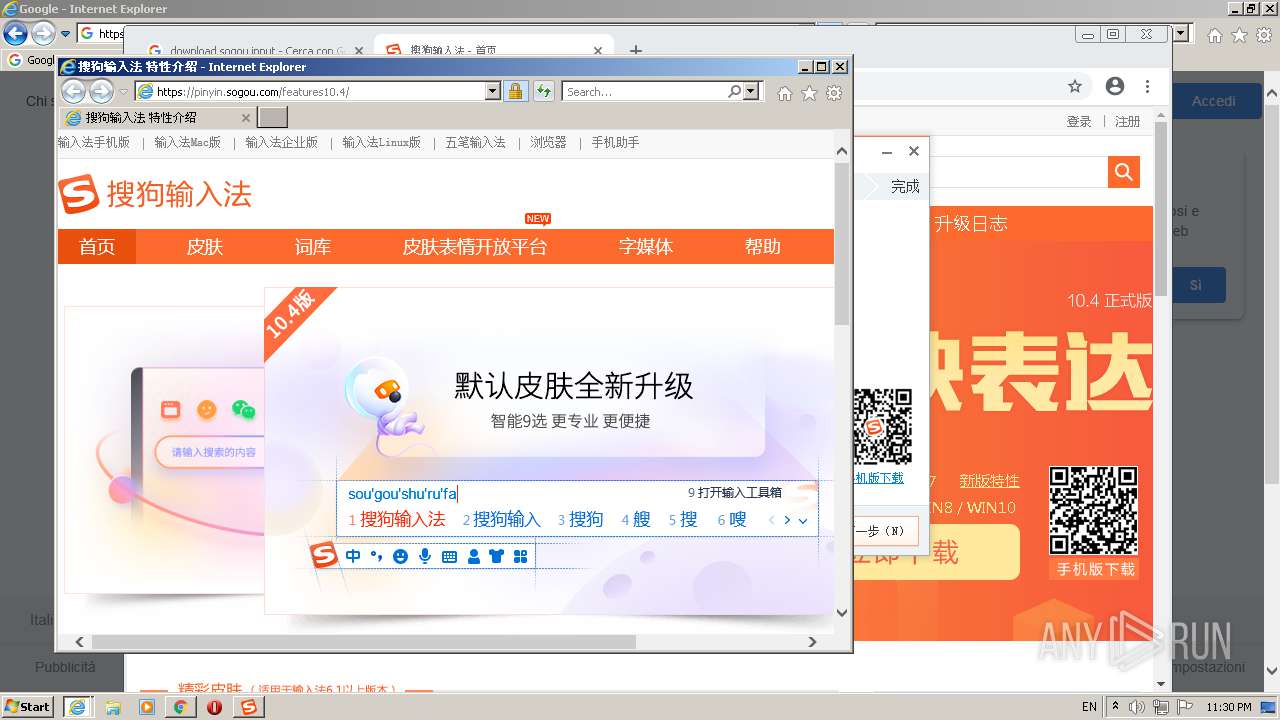Image resolution: width=1280 pixels, height=720 pixels.
Task: Open the 输入法Mac版 link
Action: pos(188,143)
